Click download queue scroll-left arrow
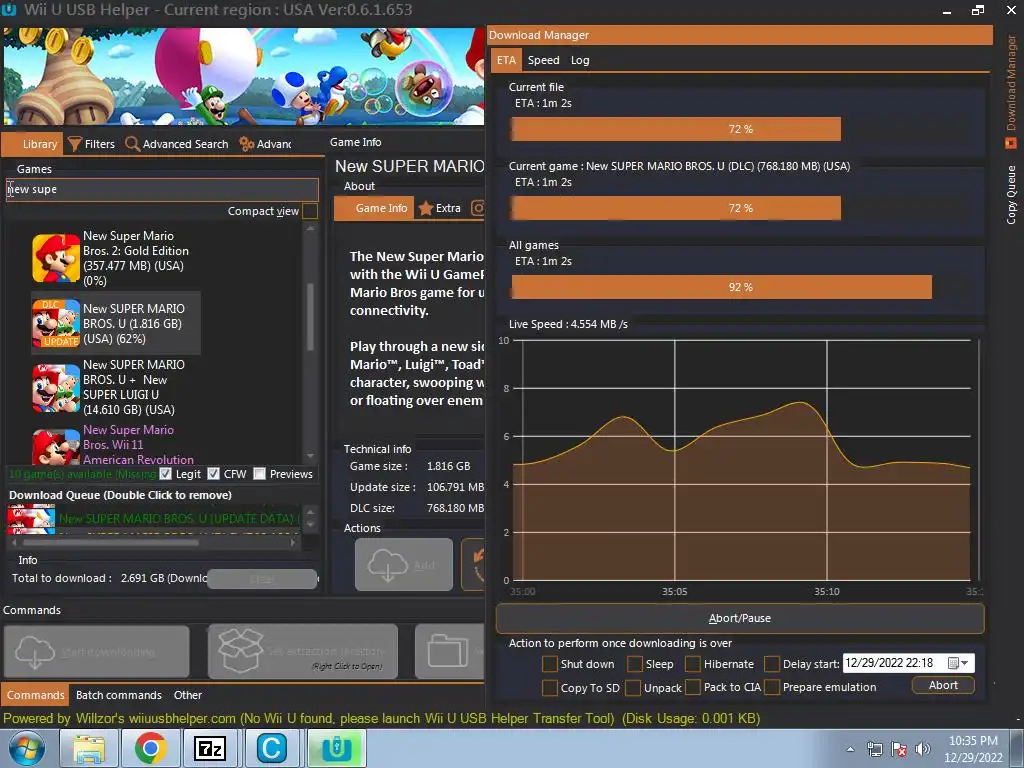The height and width of the screenshot is (768, 1024). pyautogui.click(x=14, y=542)
